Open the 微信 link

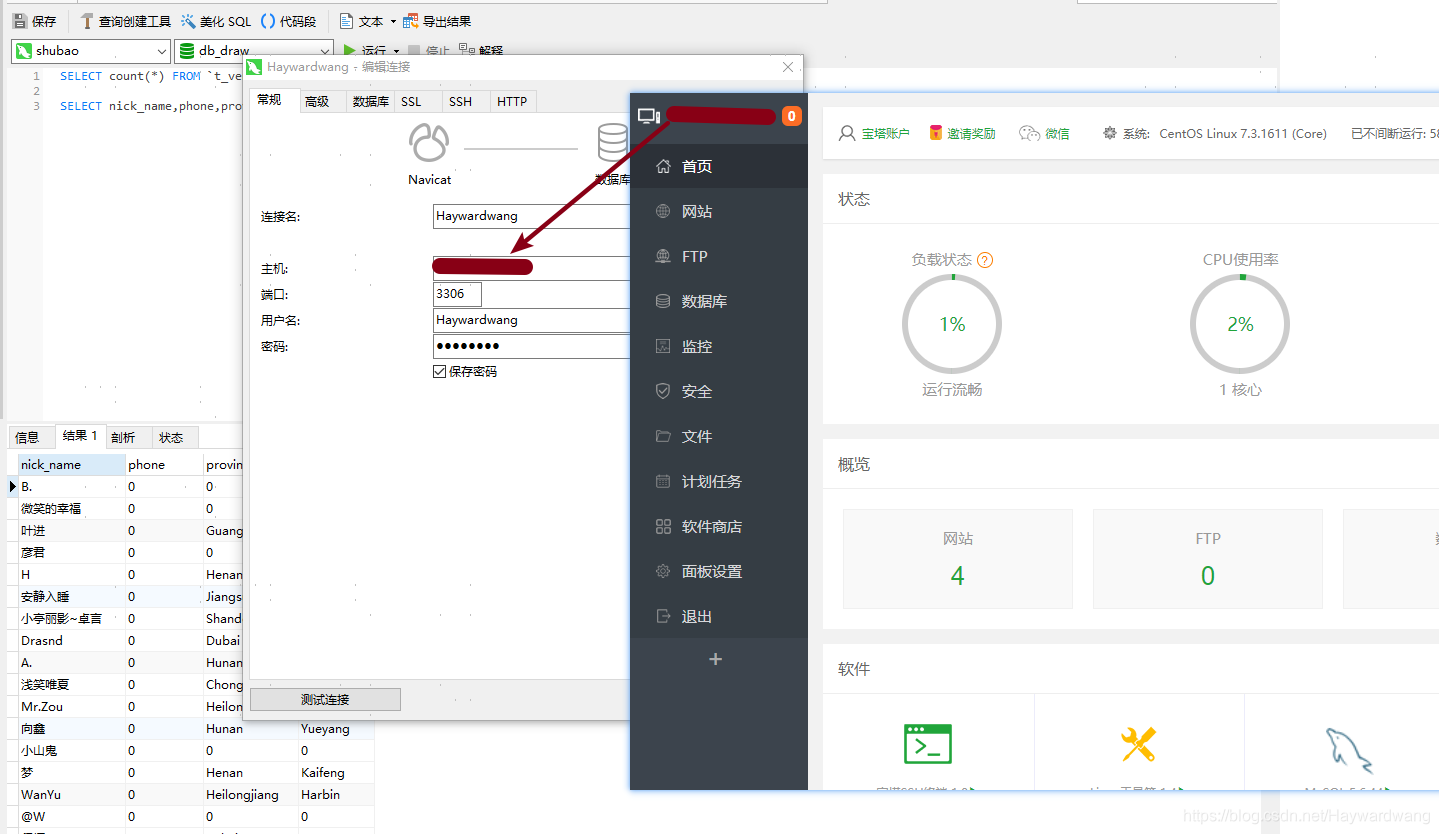click(1057, 133)
